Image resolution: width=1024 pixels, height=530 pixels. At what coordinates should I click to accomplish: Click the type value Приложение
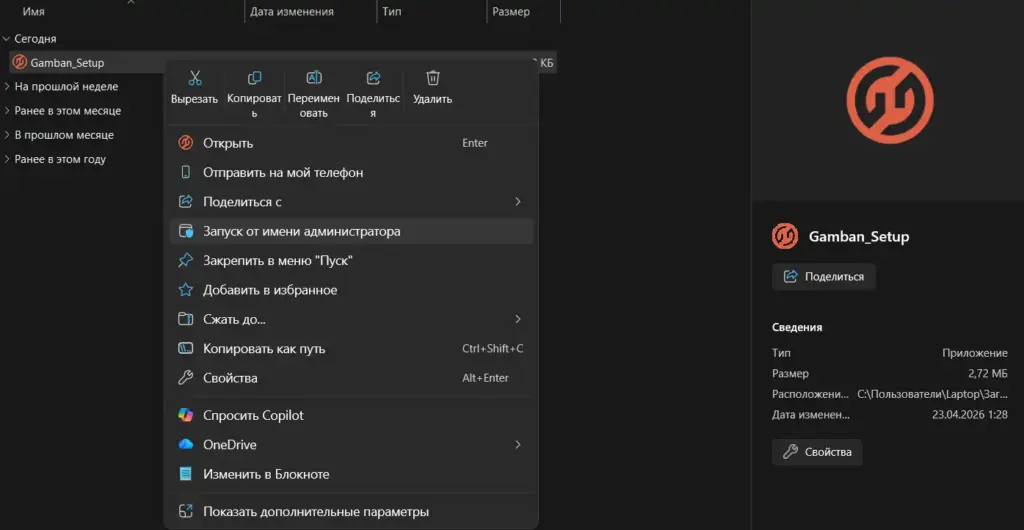[975, 353]
